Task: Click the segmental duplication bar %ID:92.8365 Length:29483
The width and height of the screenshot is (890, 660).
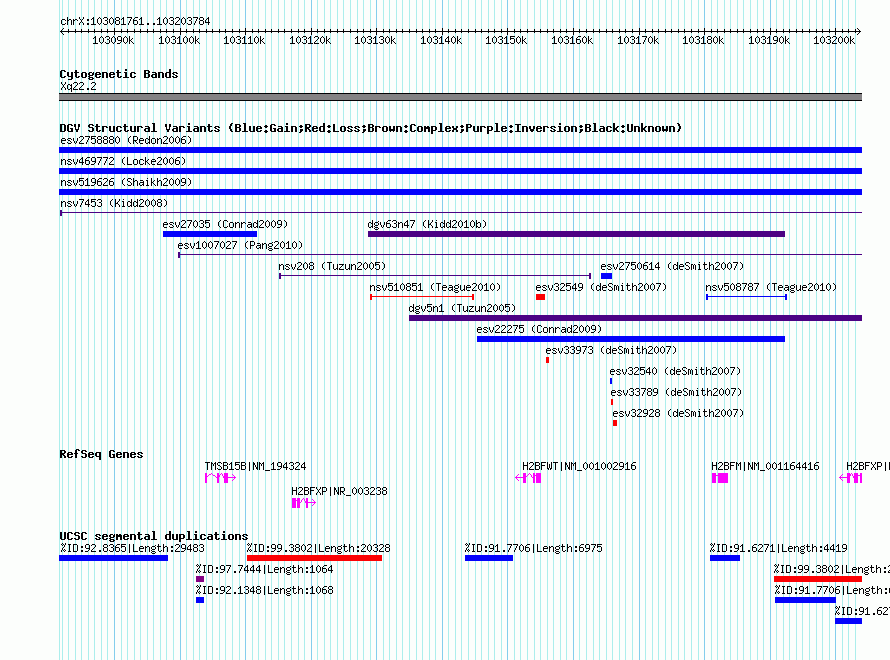Action: pos(114,558)
